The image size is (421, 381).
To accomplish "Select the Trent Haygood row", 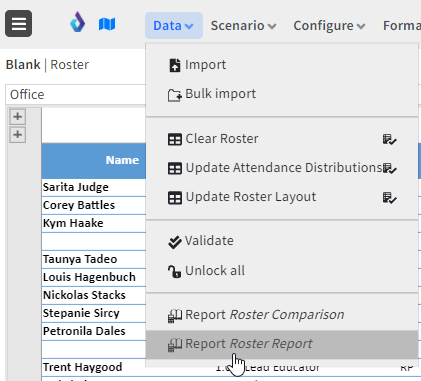I will point(94,367).
